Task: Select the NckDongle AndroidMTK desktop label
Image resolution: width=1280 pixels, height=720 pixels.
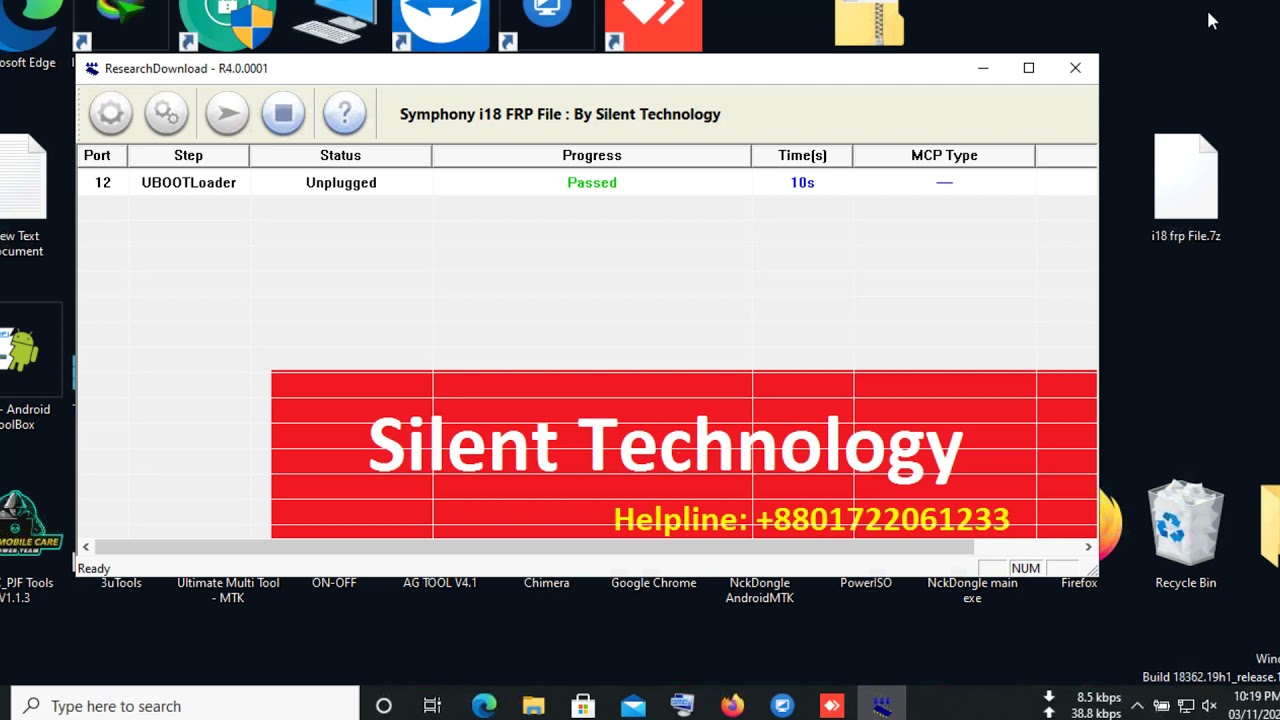Action: coord(760,590)
